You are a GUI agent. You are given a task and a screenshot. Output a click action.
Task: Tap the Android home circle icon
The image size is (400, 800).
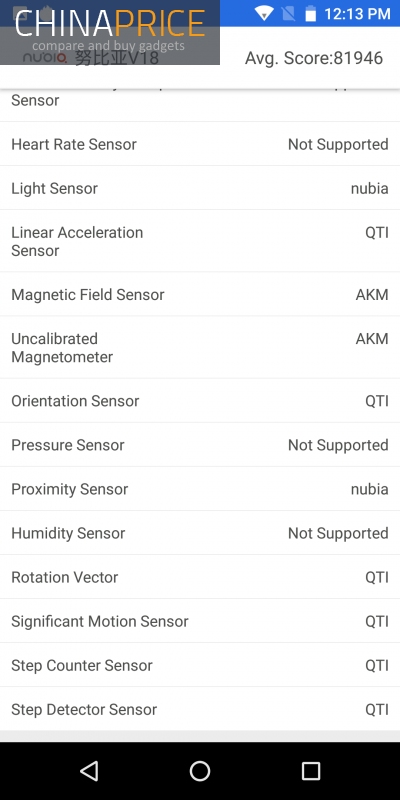pos(200,771)
